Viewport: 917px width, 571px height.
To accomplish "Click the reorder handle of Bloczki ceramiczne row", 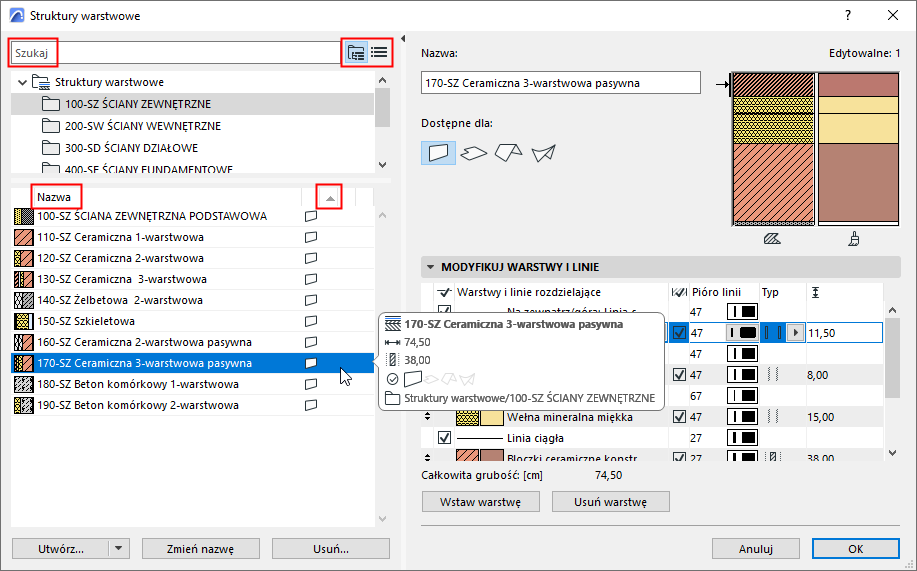I will [x=428, y=458].
